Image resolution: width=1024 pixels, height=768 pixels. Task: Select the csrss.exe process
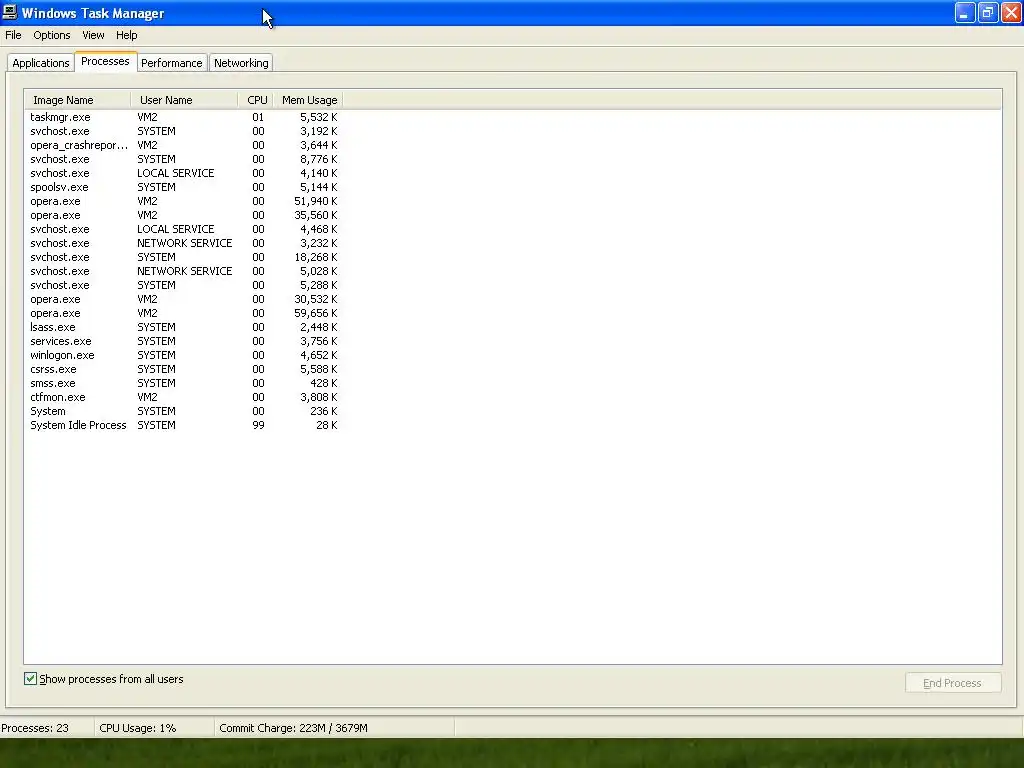tap(184, 370)
